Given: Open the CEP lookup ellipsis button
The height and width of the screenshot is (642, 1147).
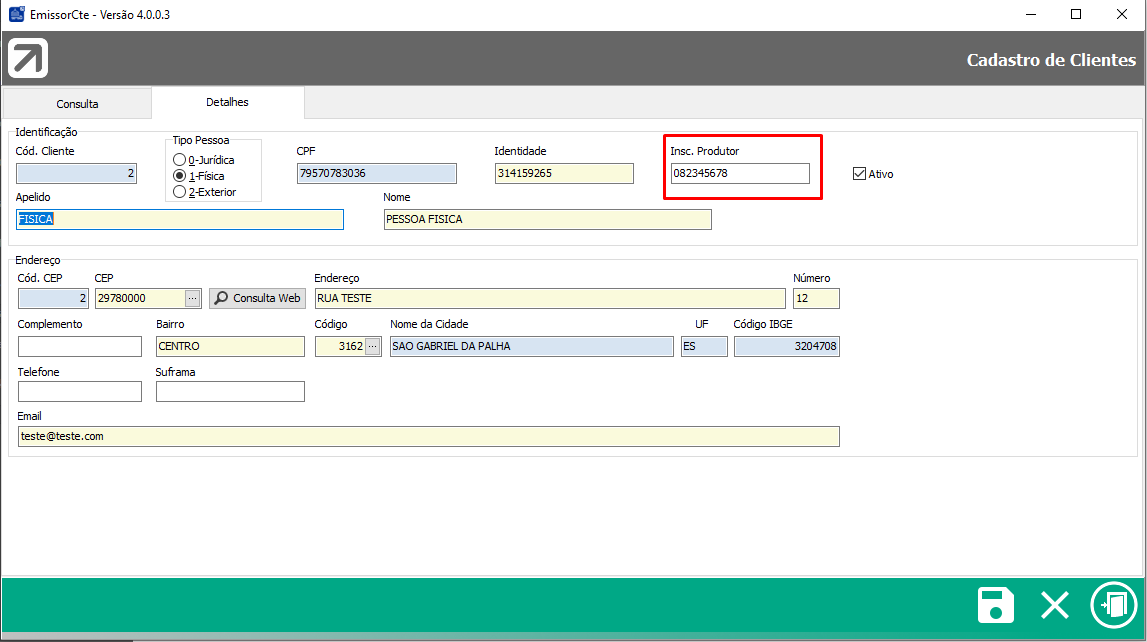Looking at the screenshot, I should pyautogui.click(x=192, y=298).
